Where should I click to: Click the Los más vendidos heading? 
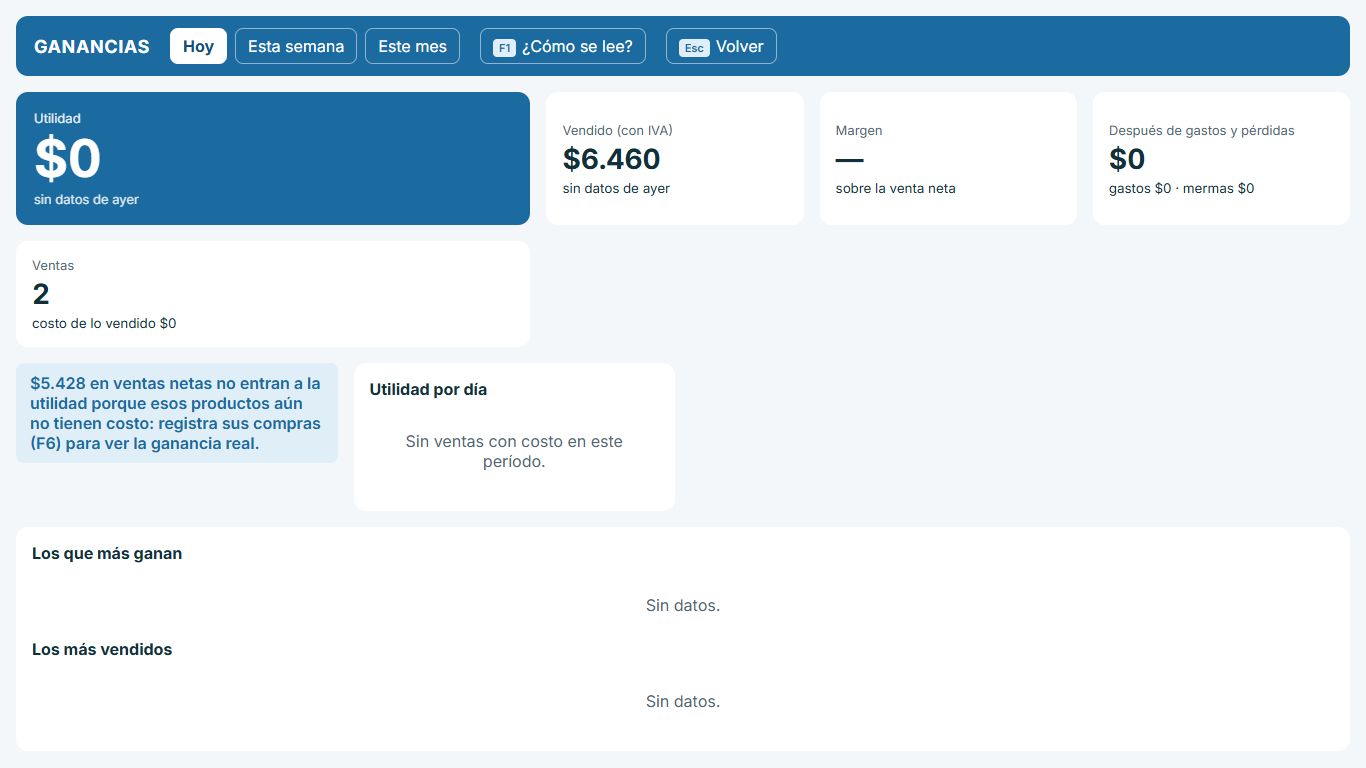pos(102,650)
